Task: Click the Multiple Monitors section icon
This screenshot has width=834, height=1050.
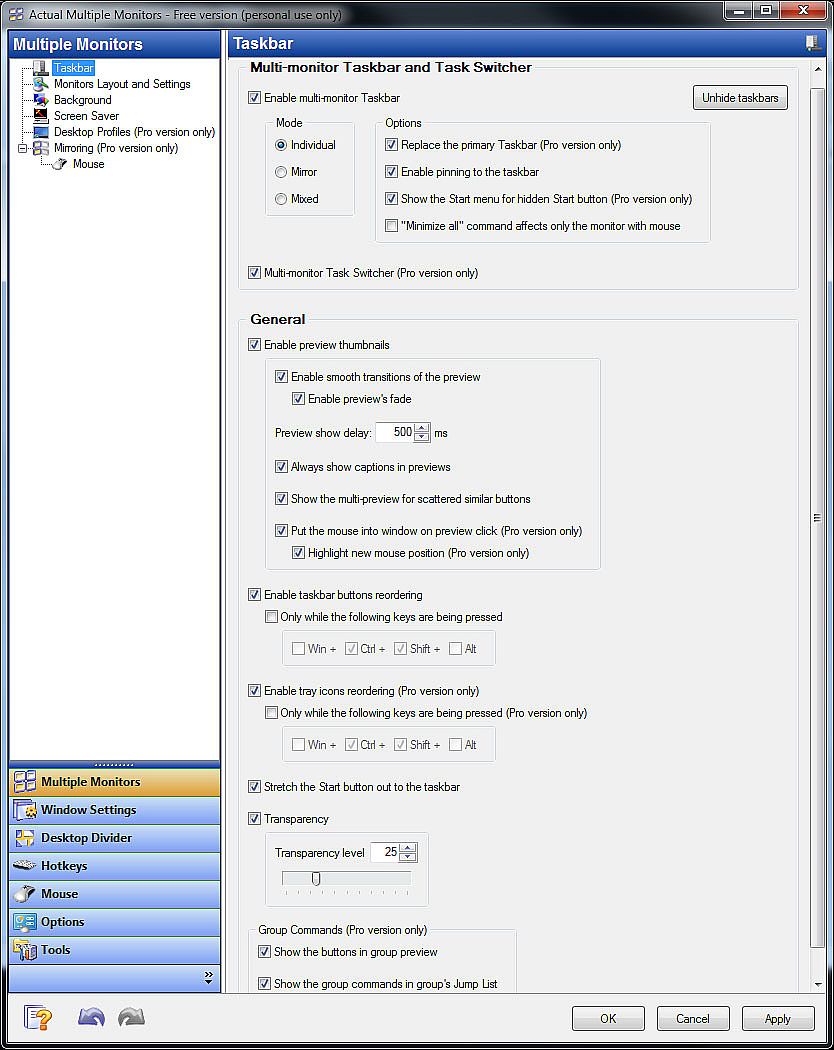Action: 25,781
